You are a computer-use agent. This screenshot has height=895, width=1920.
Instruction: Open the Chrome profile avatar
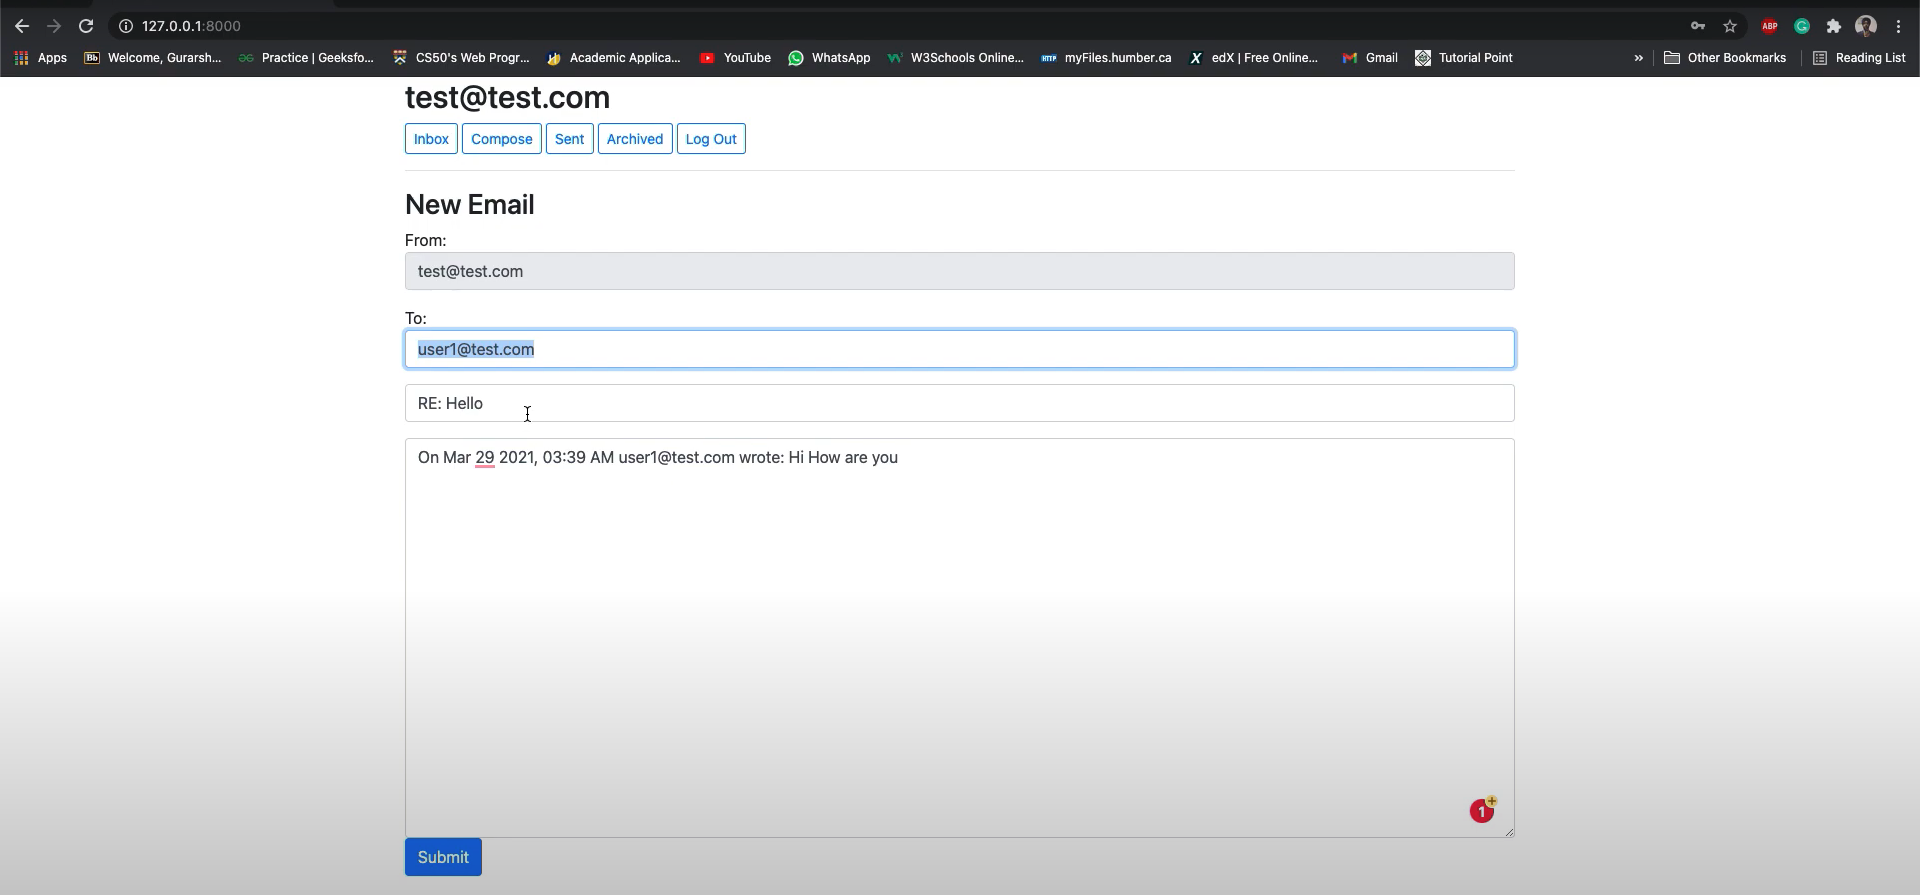coord(1865,26)
